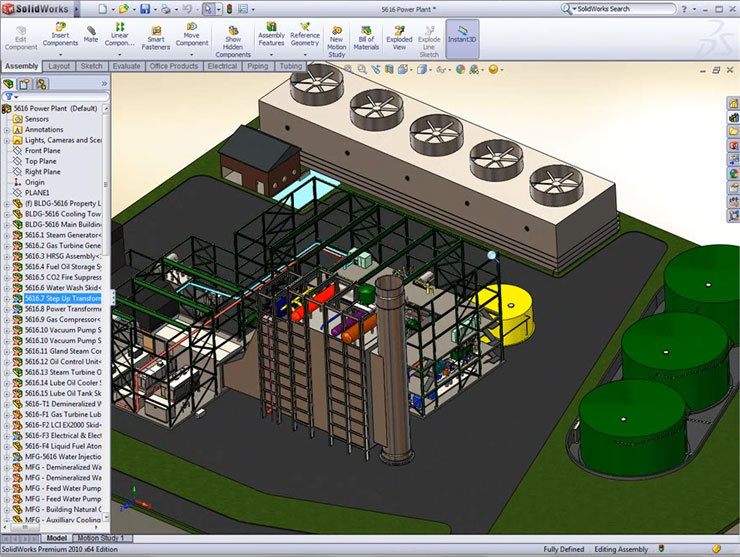Click Smart Fasteners

156,38
